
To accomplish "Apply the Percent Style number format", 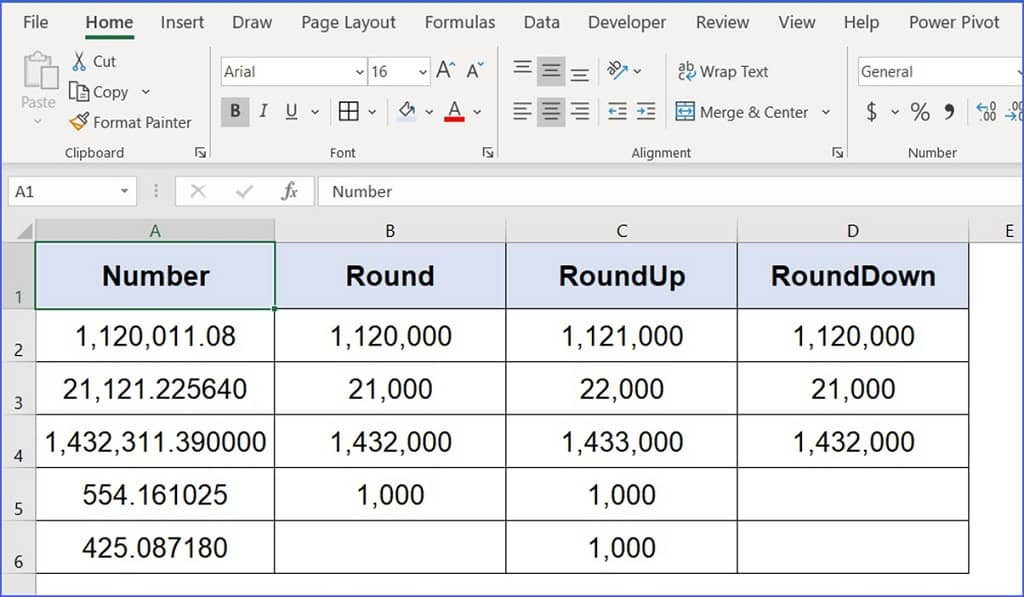I will [x=919, y=112].
